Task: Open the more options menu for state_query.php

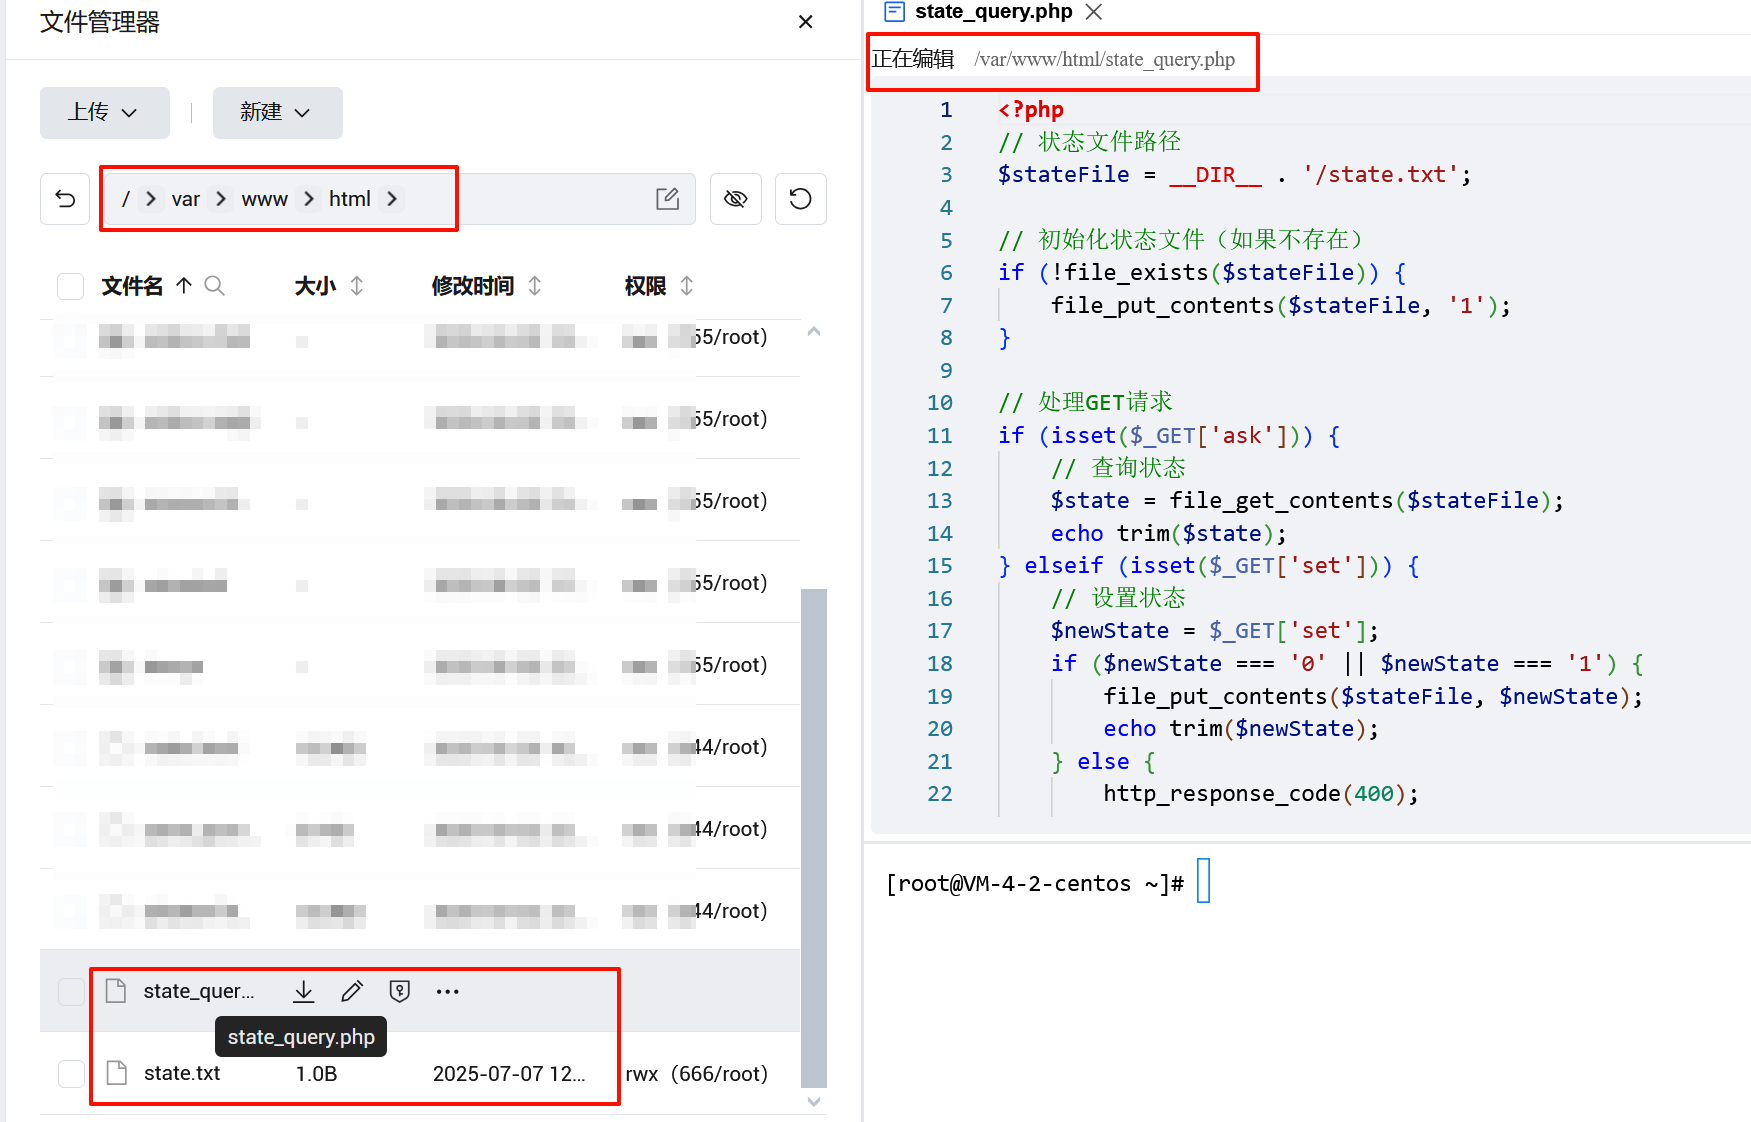Action: coord(448,991)
